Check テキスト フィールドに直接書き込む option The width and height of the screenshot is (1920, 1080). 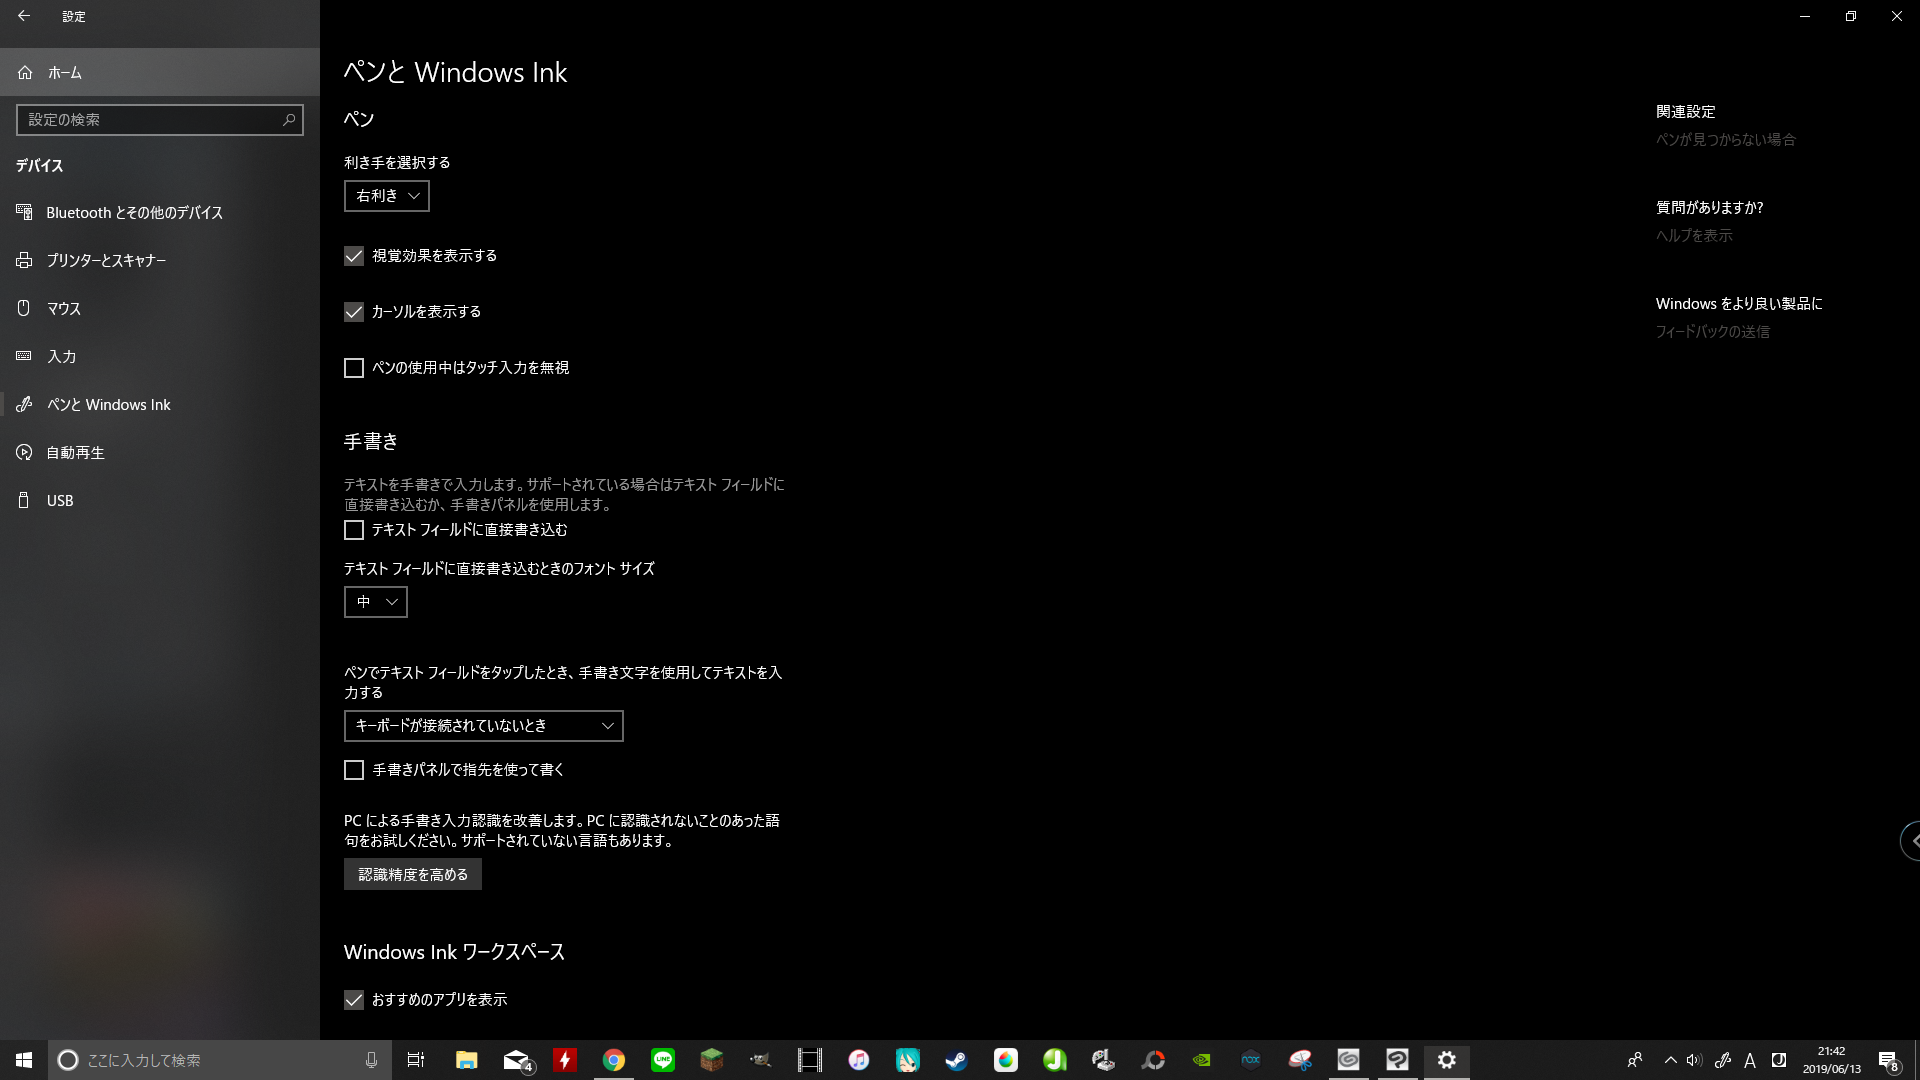tap(354, 530)
